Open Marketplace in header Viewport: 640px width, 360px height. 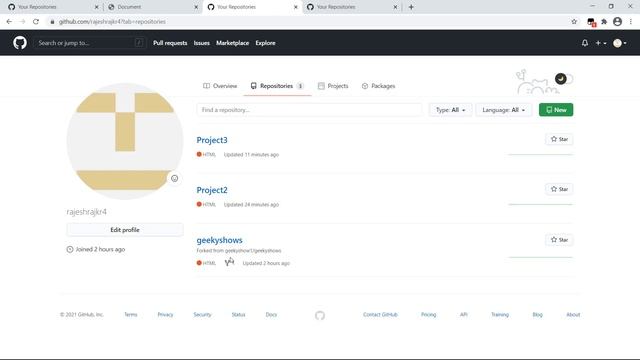coord(232,43)
